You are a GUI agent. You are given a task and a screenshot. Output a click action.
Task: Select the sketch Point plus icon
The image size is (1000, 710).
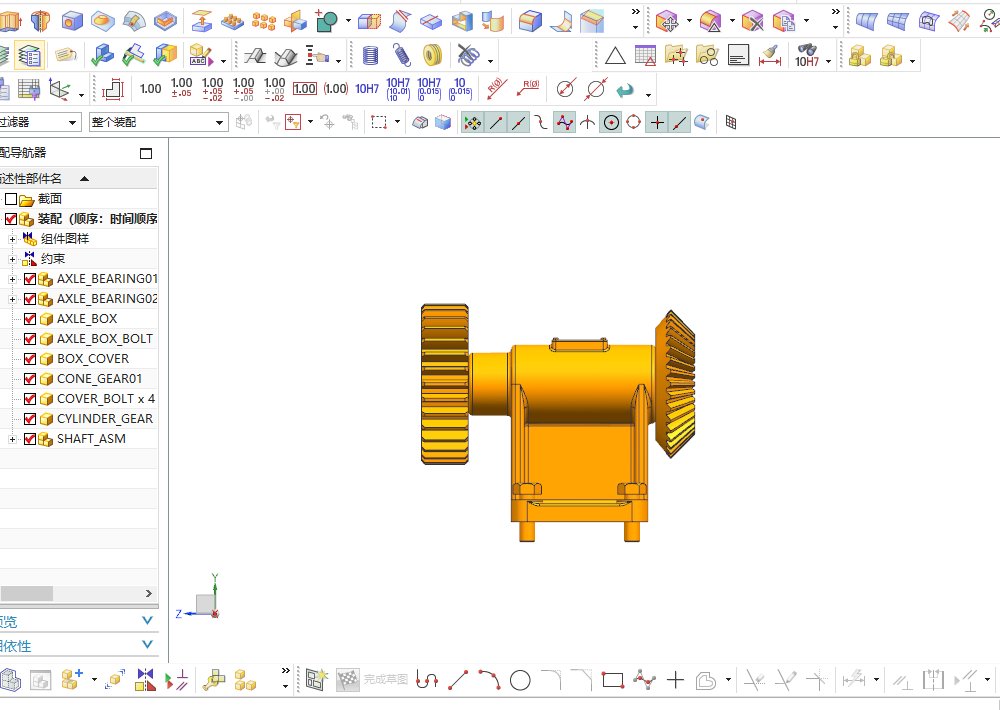pos(675,681)
